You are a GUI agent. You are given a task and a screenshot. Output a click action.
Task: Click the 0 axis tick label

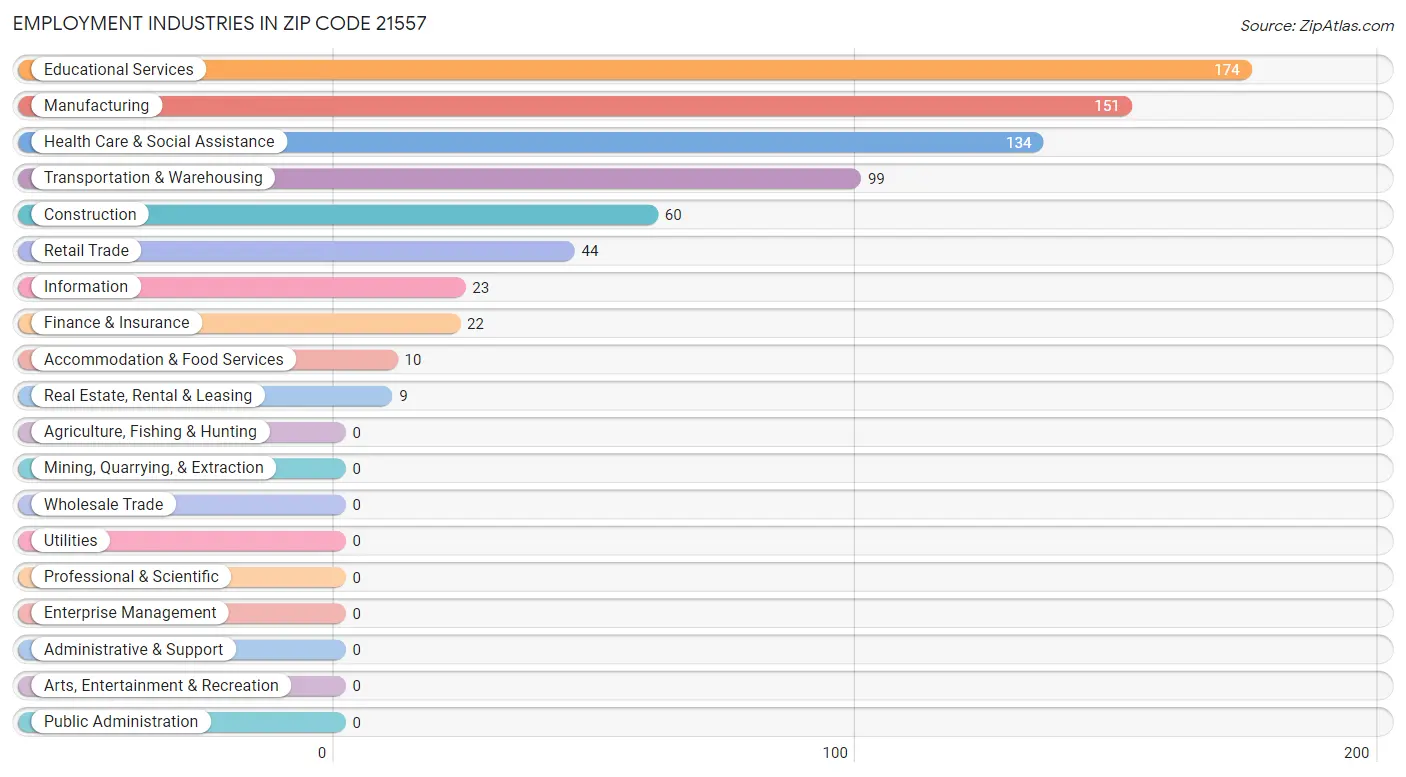[x=322, y=753]
